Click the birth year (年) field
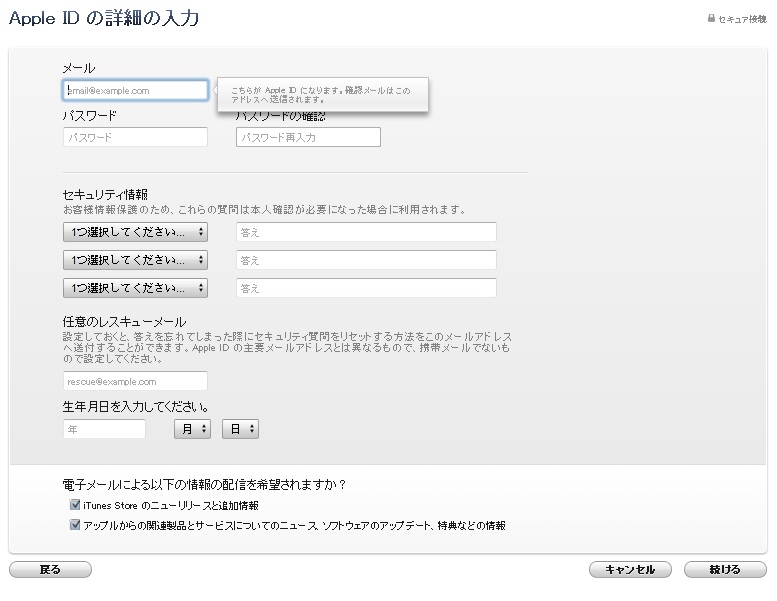 [x=104, y=429]
